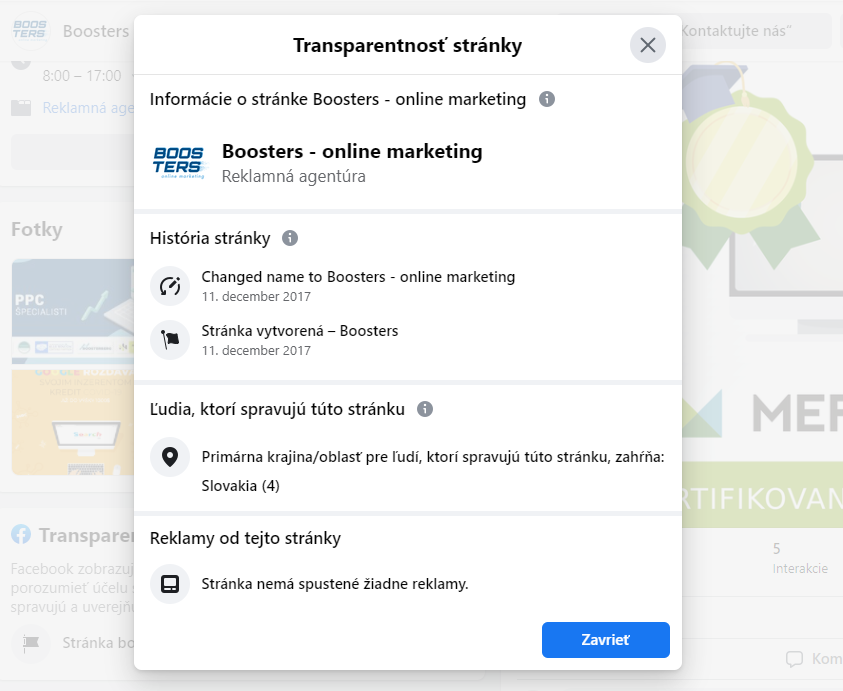843x691 pixels.
Task: Click 'Reklamná agentúra' subtitle in dialog
Action: click(x=294, y=176)
